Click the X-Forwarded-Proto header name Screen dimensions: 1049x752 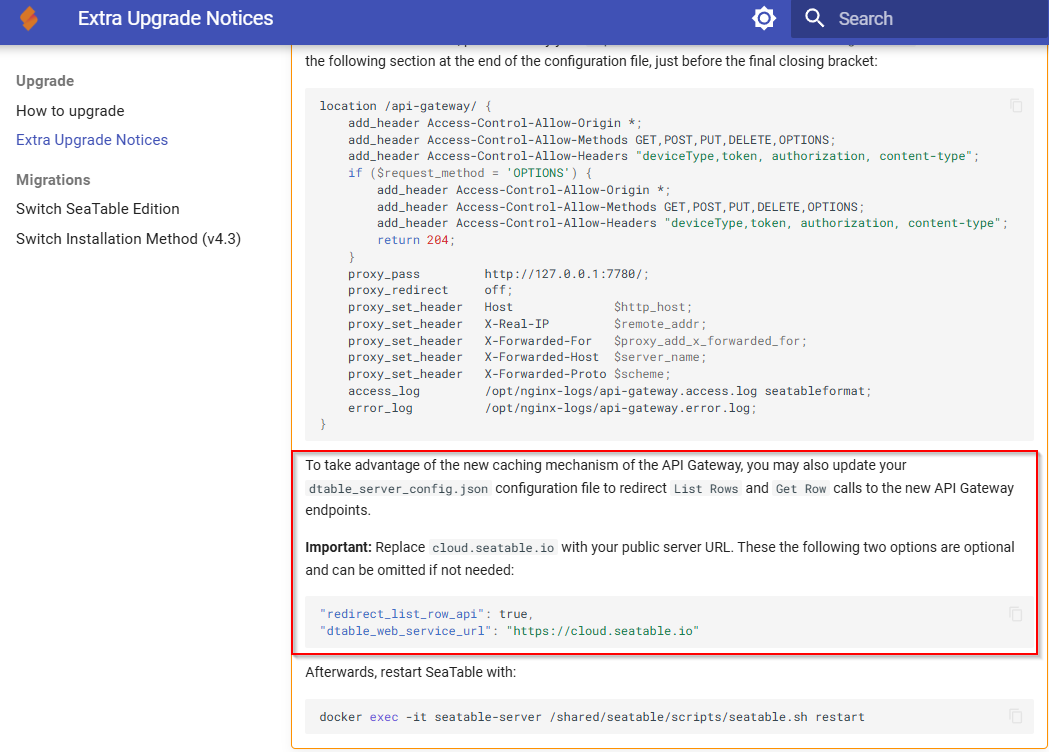[545, 374]
